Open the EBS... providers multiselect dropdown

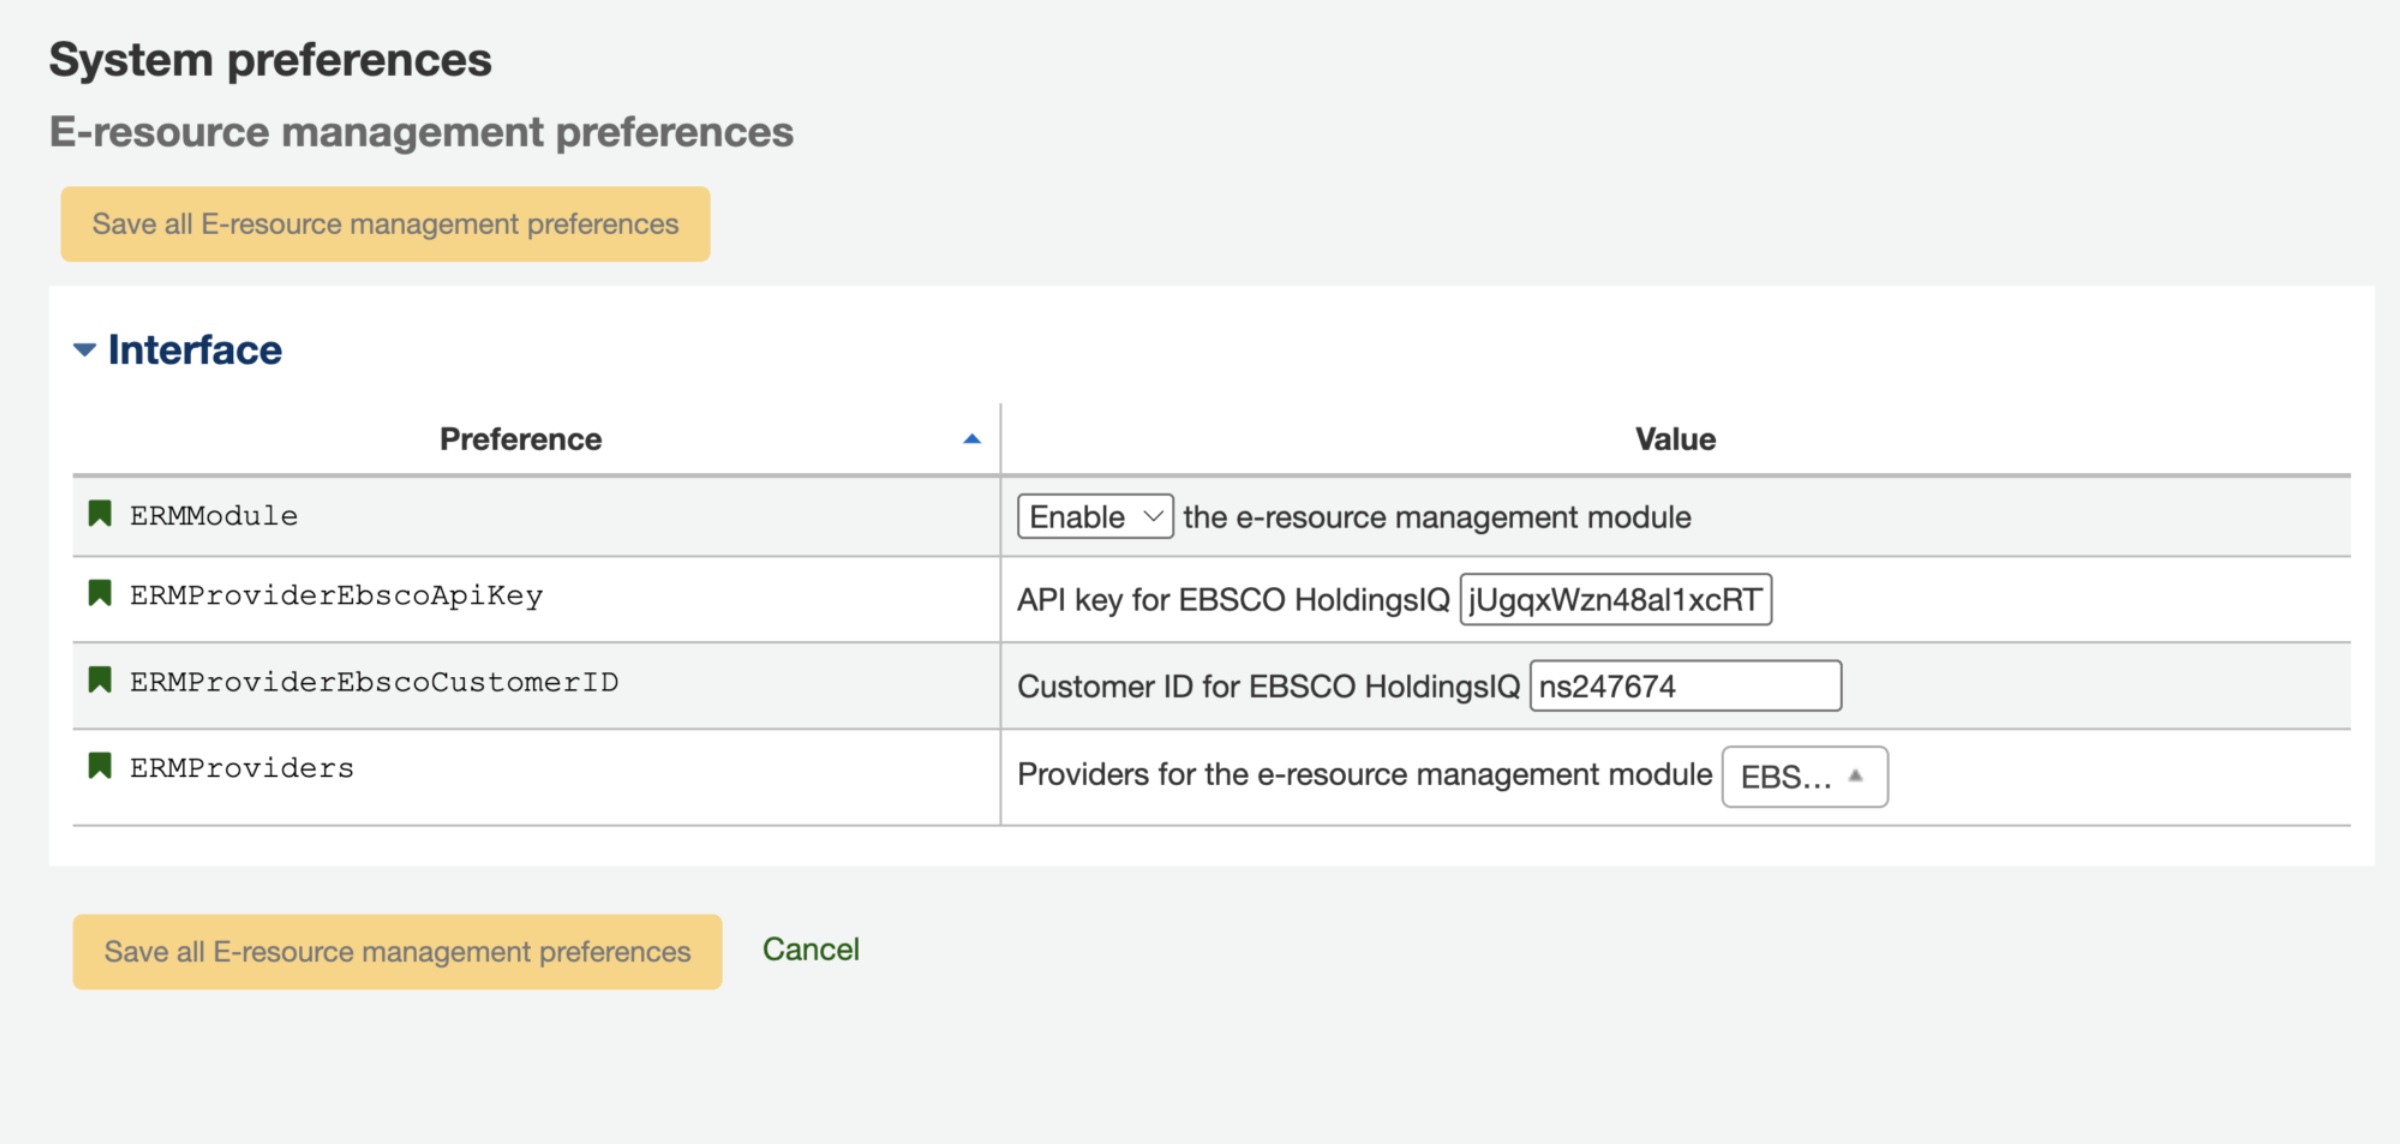click(1804, 777)
